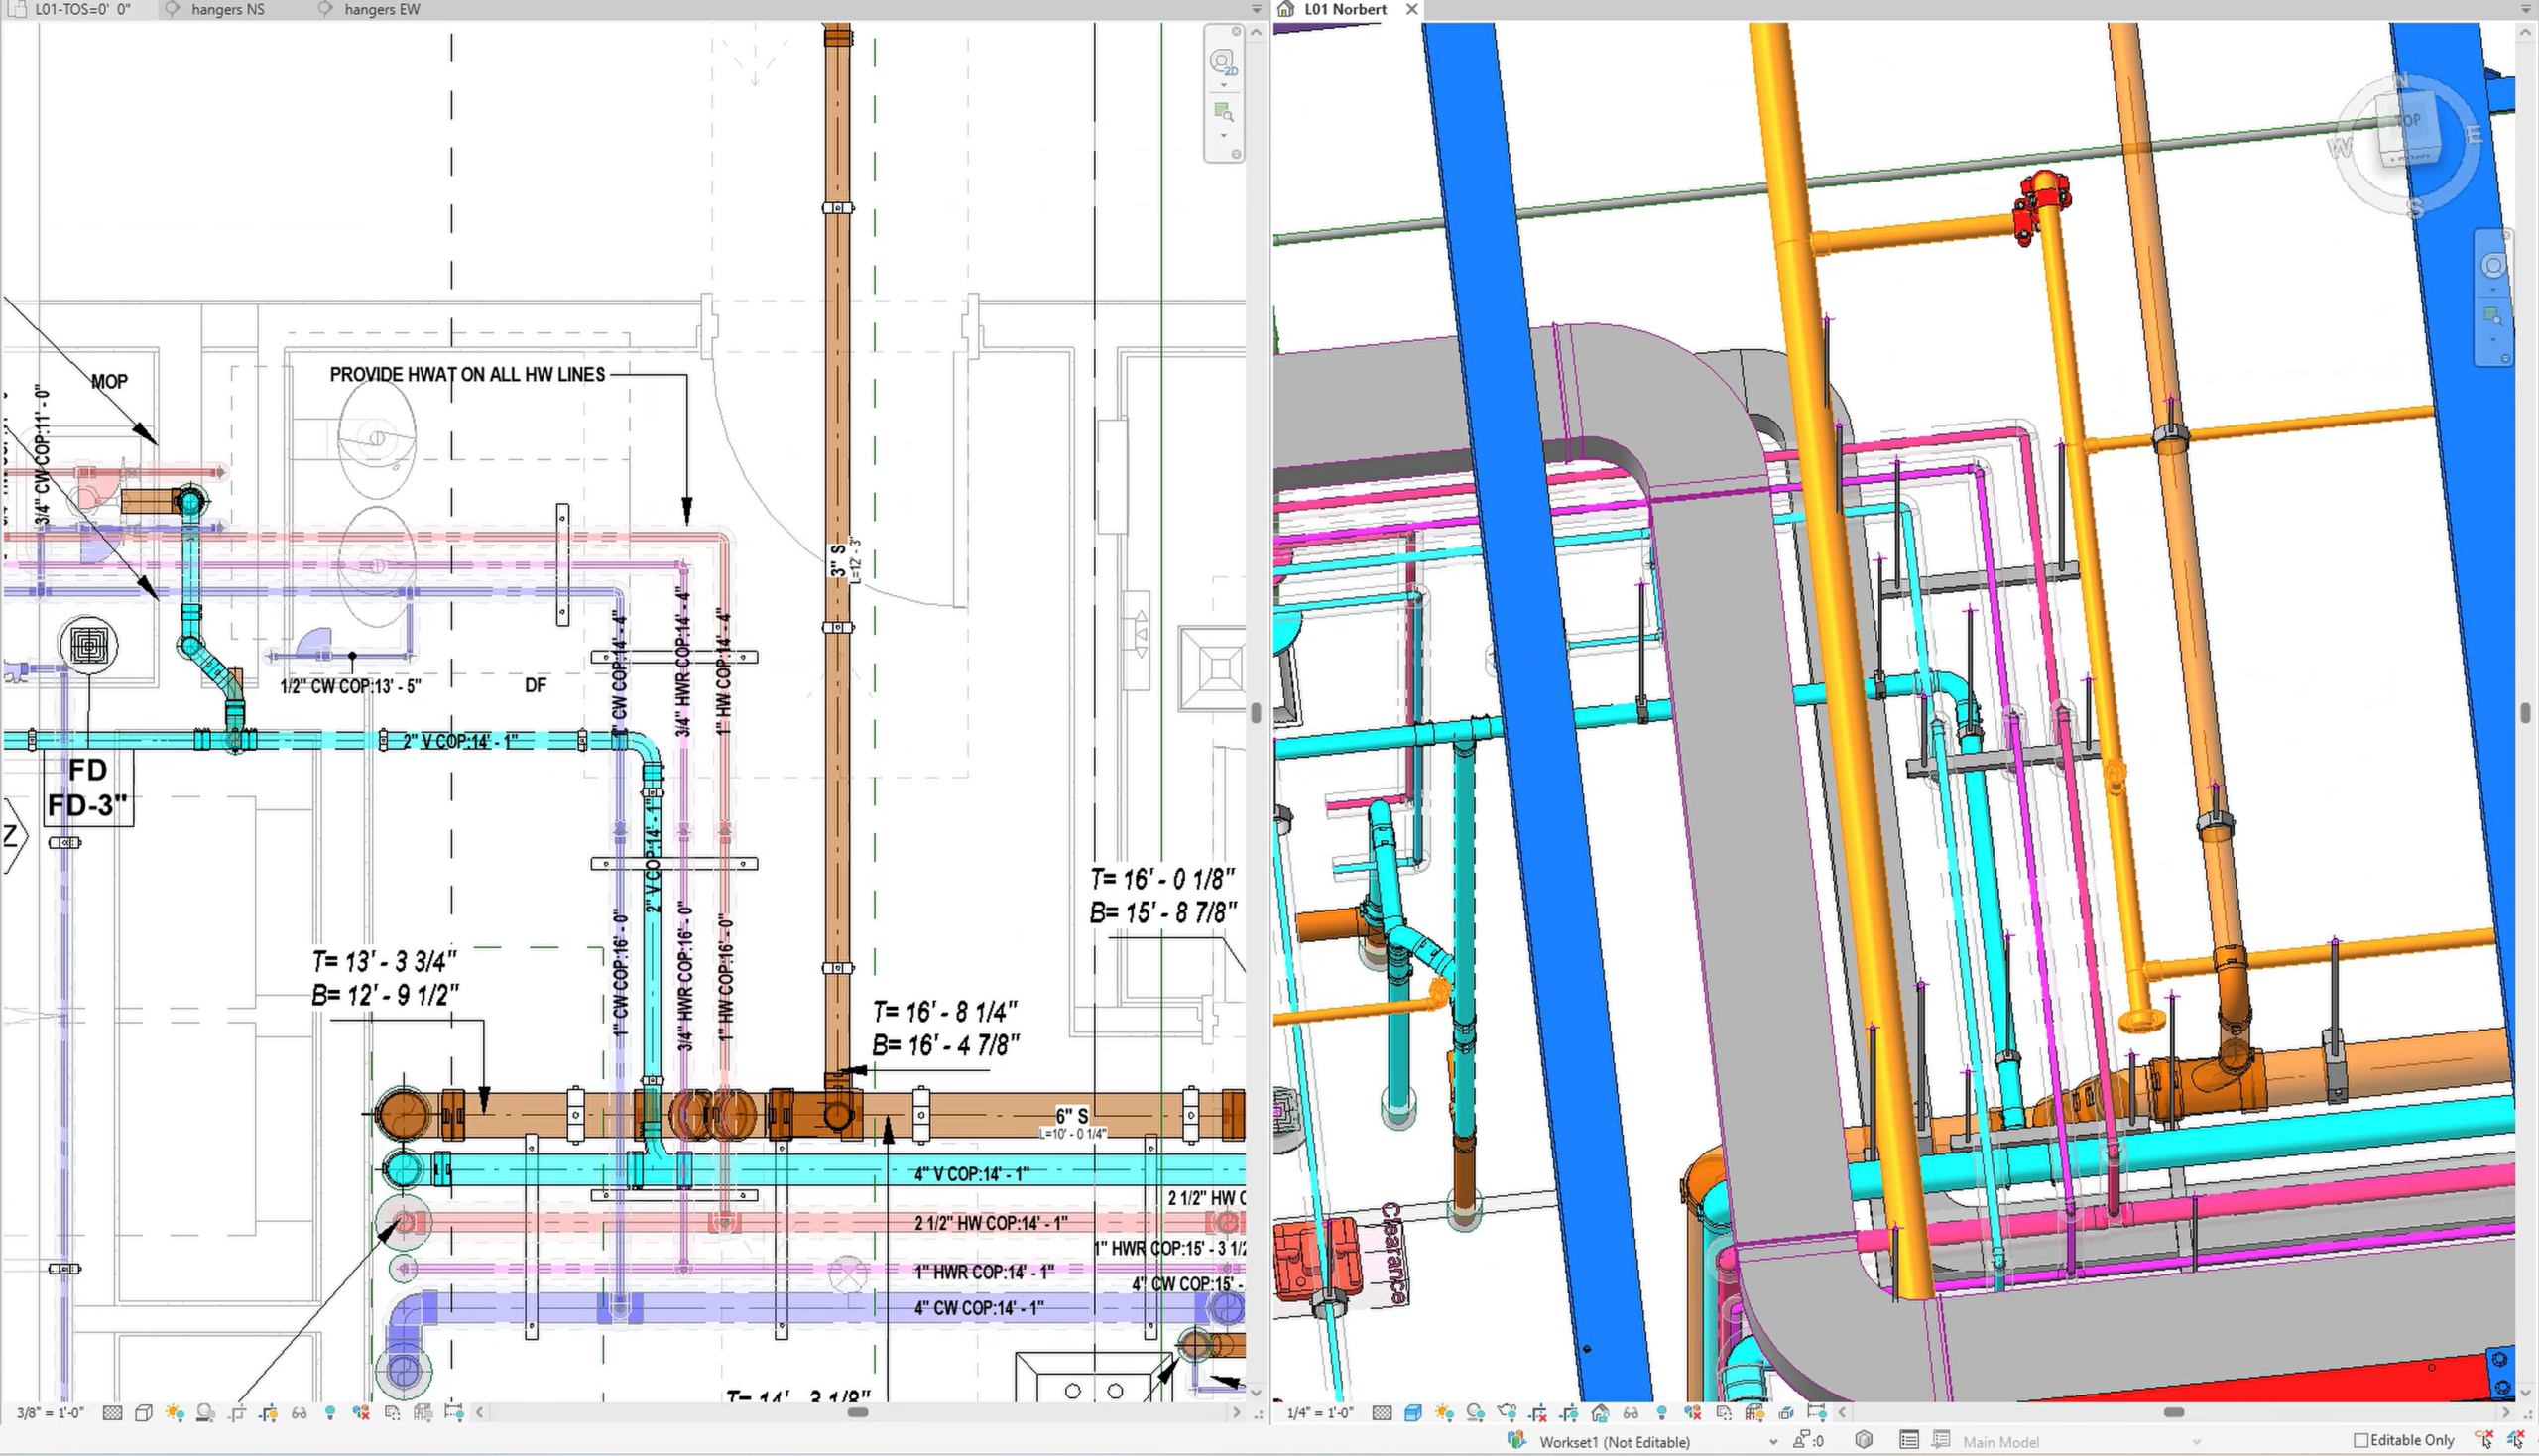Click the ViewCube TOP face
This screenshot has width=2539, height=1456.
2408,121
